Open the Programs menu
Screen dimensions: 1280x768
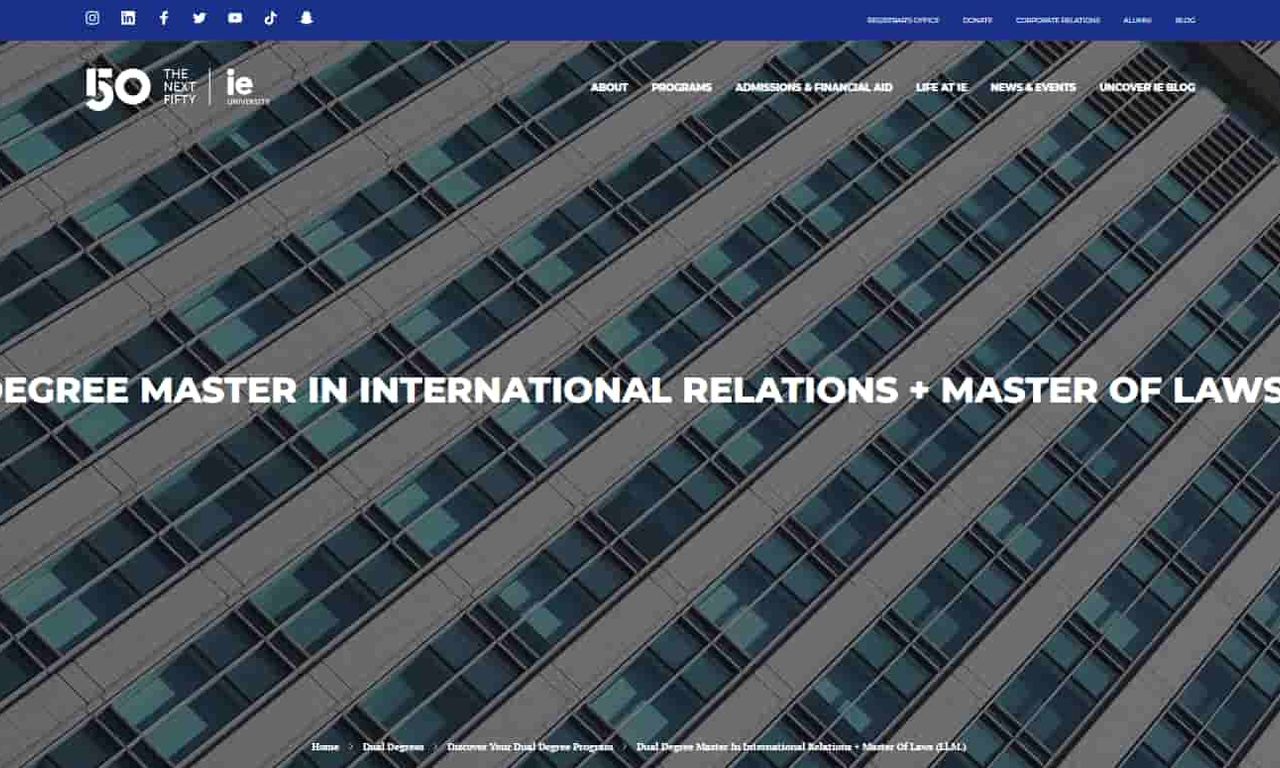point(682,88)
